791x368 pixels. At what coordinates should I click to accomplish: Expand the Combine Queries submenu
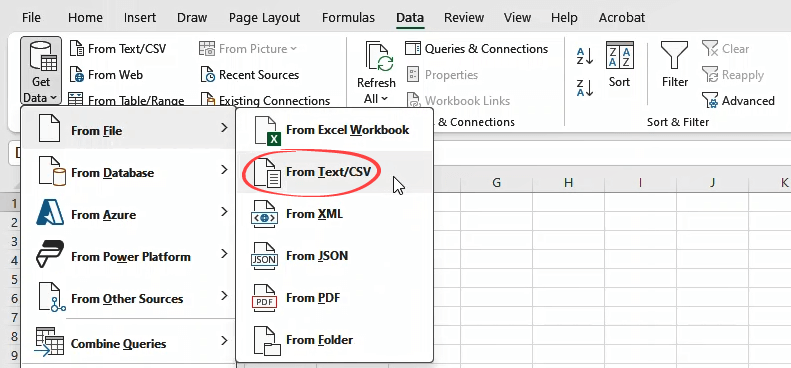(x=128, y=343)
